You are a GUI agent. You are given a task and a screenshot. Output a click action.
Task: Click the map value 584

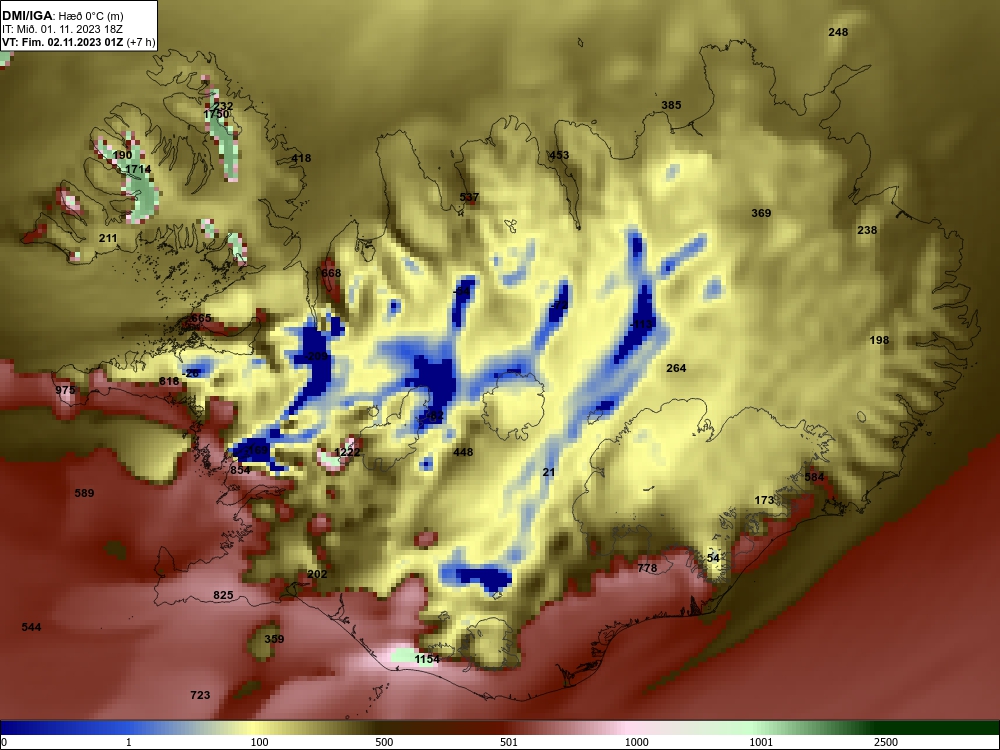[x=814, y=476]
